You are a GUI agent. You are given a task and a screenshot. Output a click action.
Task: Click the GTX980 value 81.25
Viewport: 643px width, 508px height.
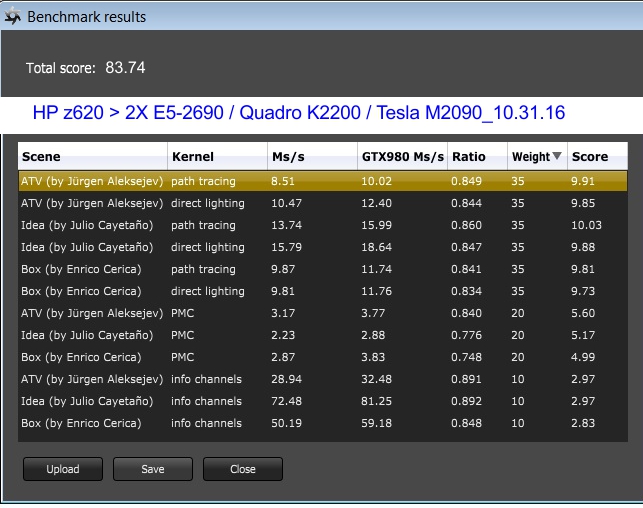376,401
